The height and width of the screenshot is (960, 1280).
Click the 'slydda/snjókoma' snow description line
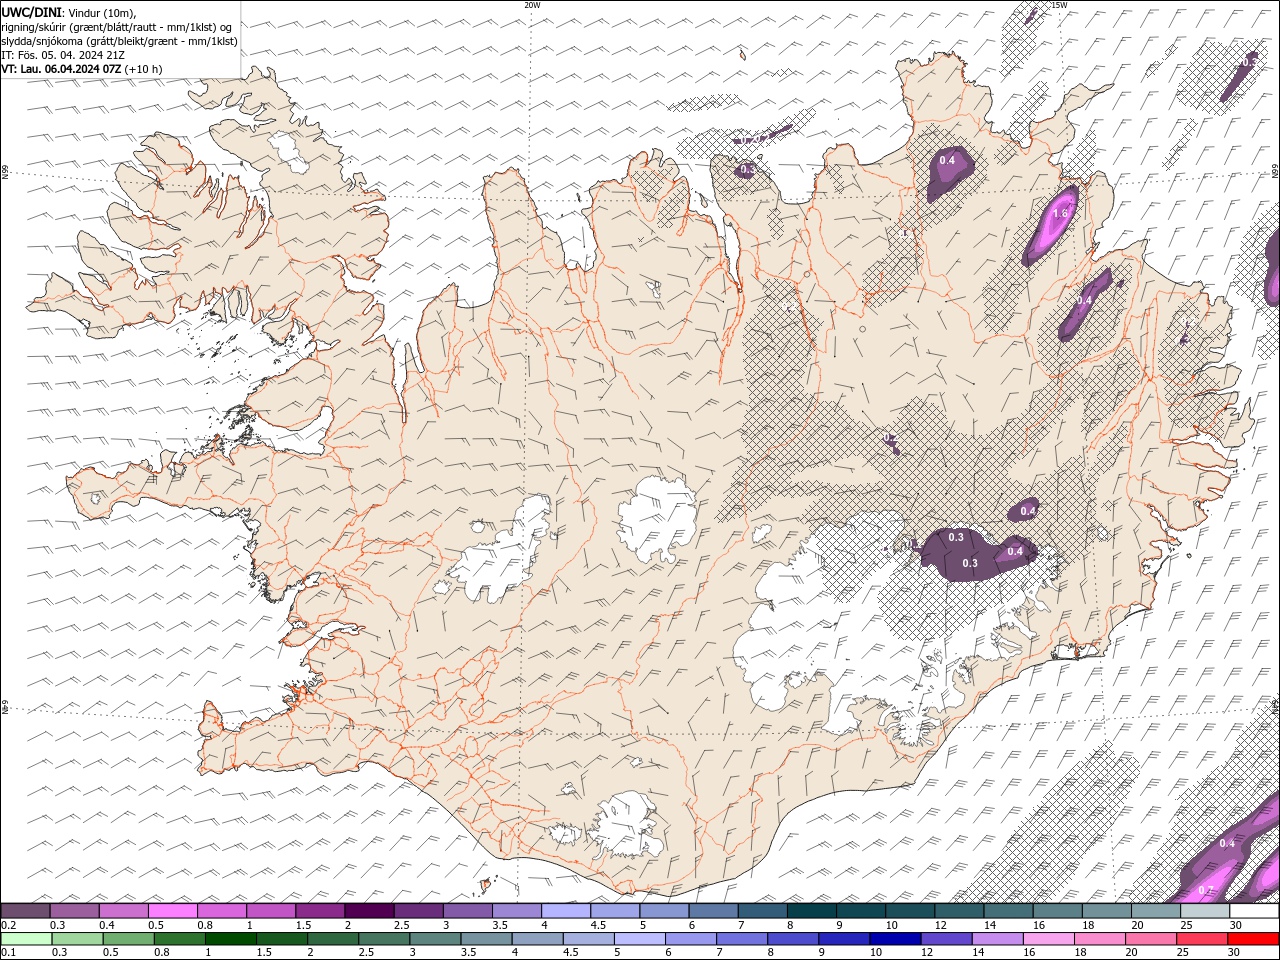pos(119,41)
